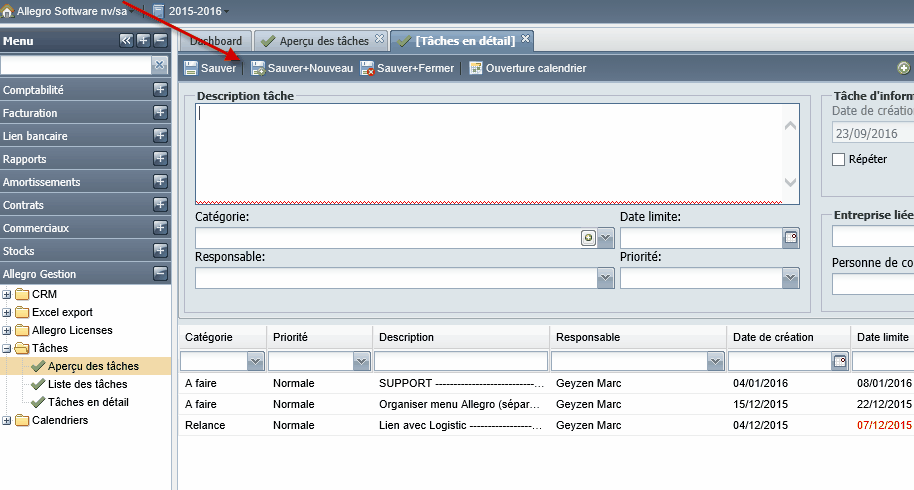914x490 pixels.
Task: Select Liste des tâches in the tree
Action: click(x=87, y=384)
